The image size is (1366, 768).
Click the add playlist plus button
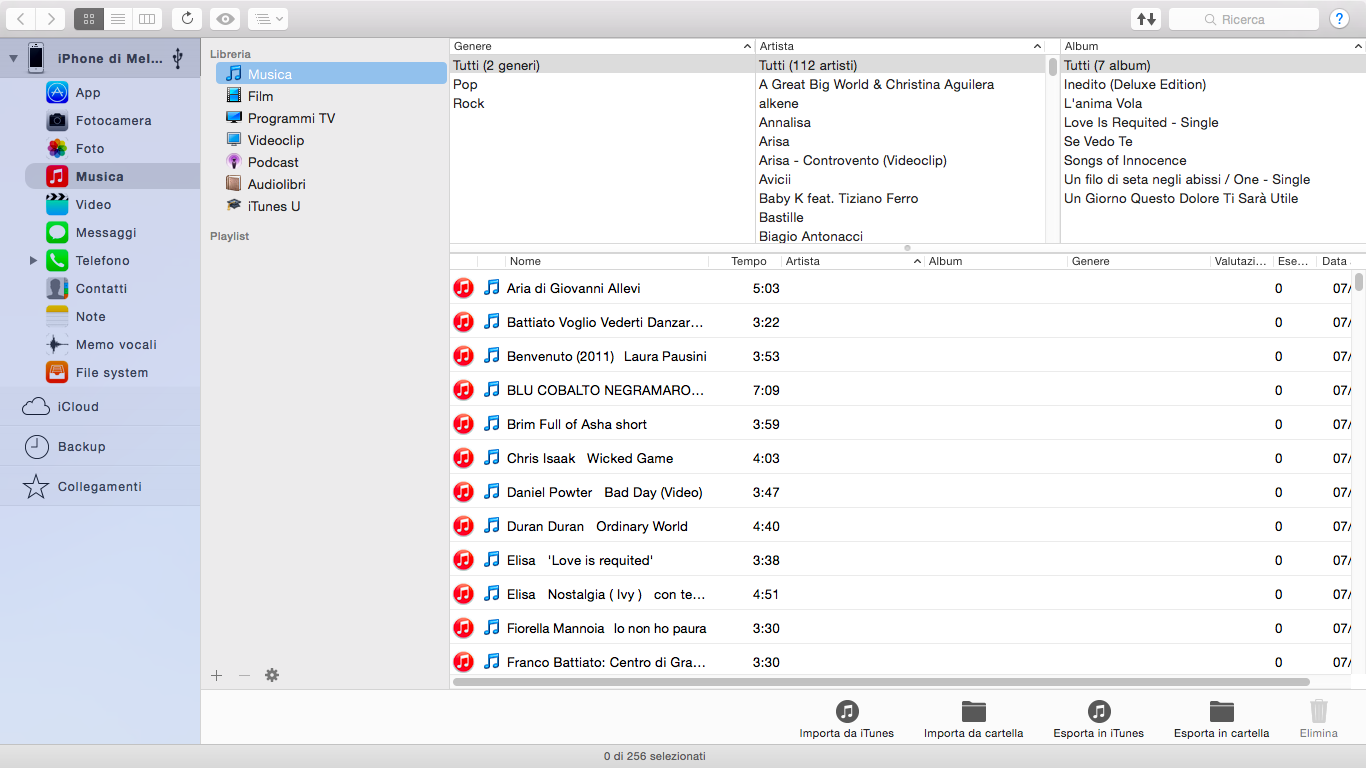(x=216, y=676)
